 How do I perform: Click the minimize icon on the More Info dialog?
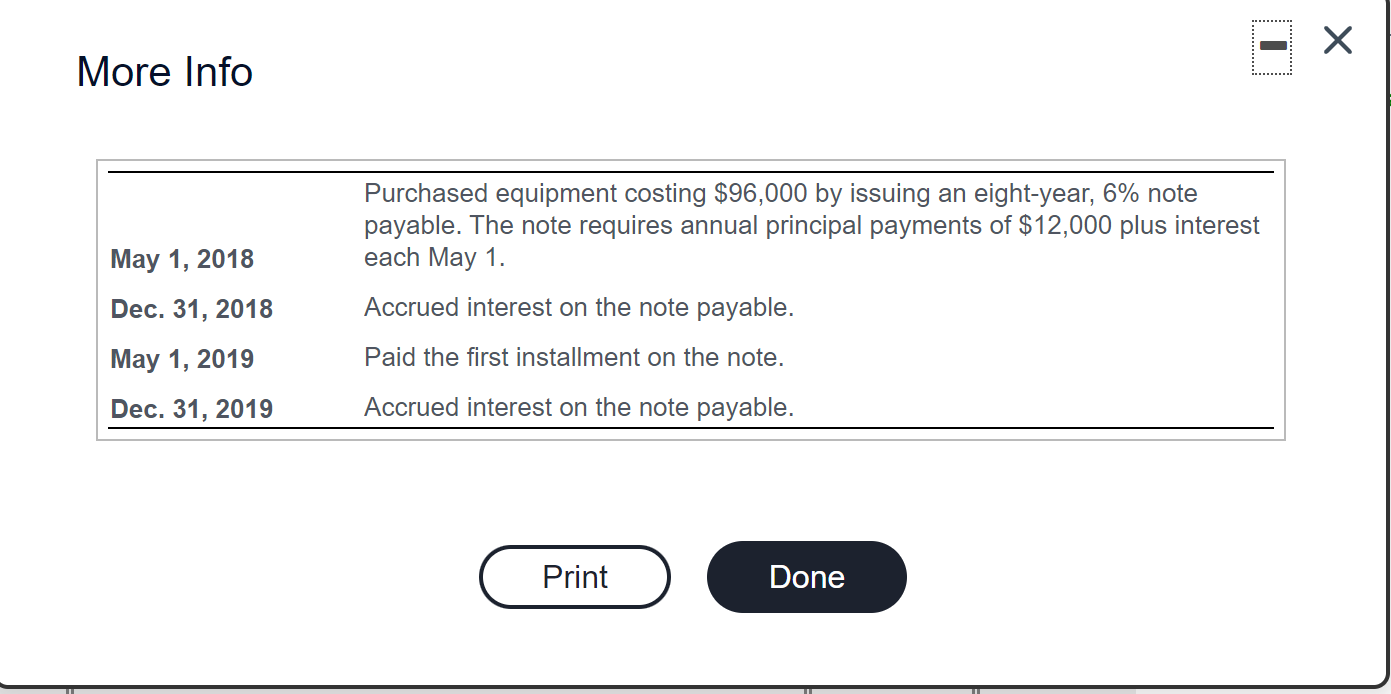coord(1271,43)
